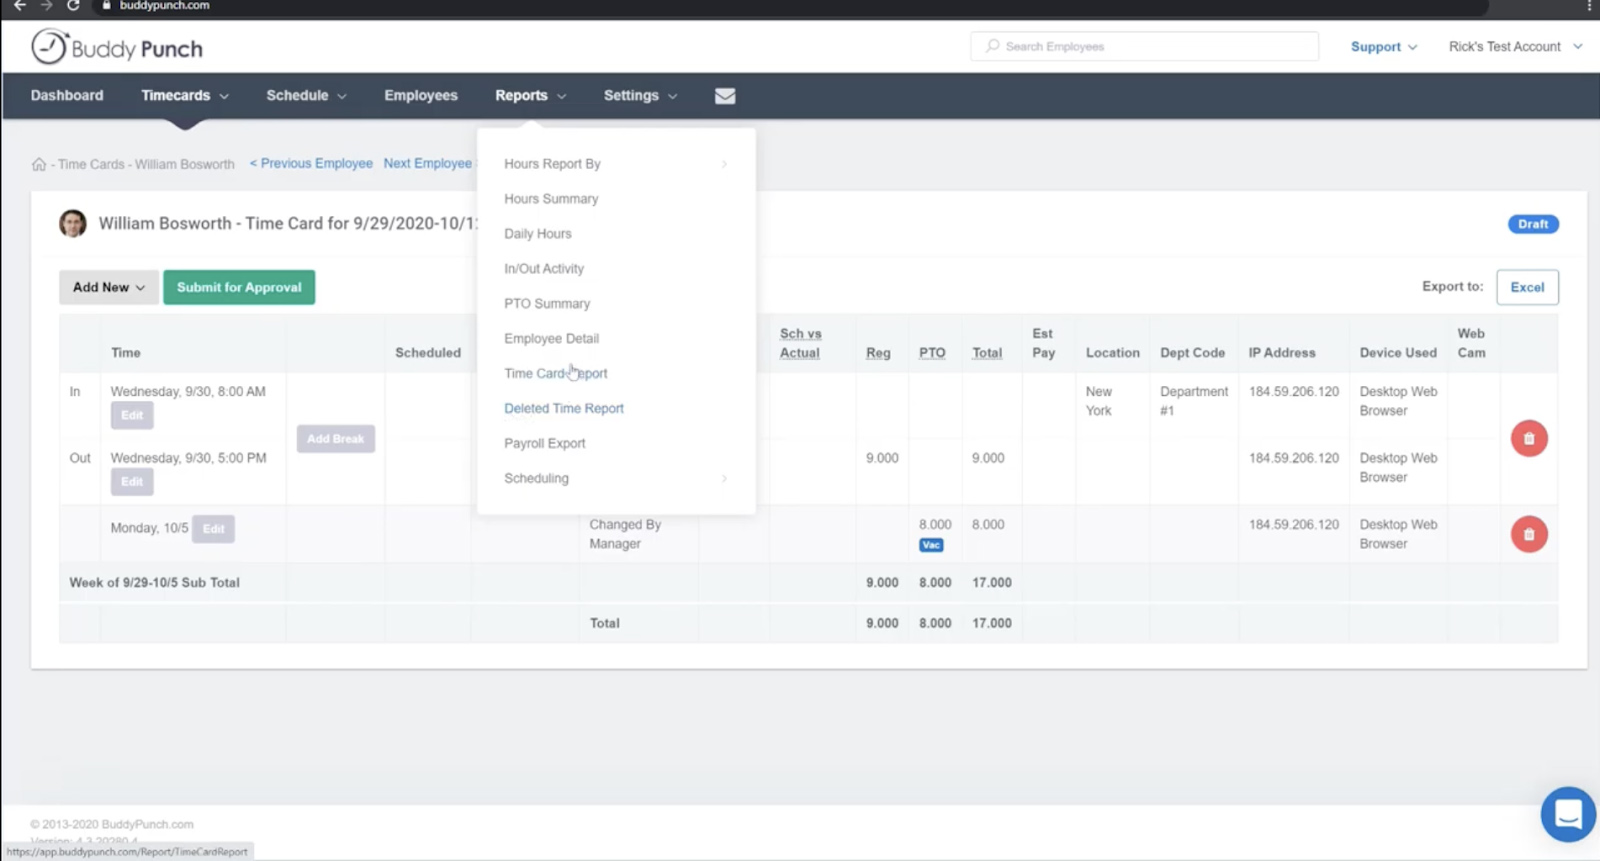Choose Payroll Export from Reports menu
This screenshot has width=1600, height=861.
pos(544,444)
